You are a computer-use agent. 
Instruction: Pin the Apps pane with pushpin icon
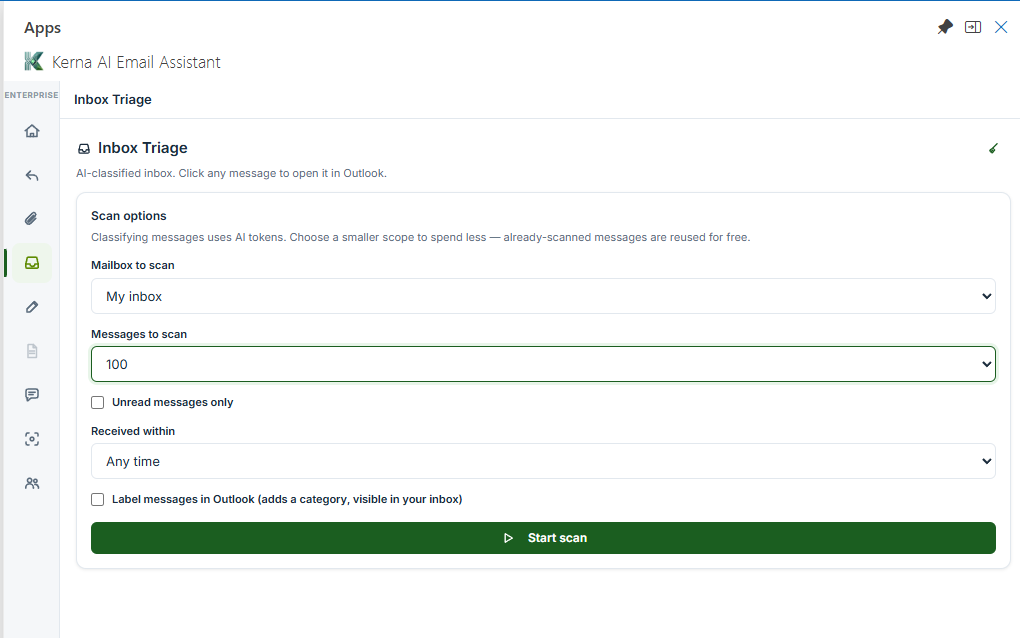(x=945, y=27)
